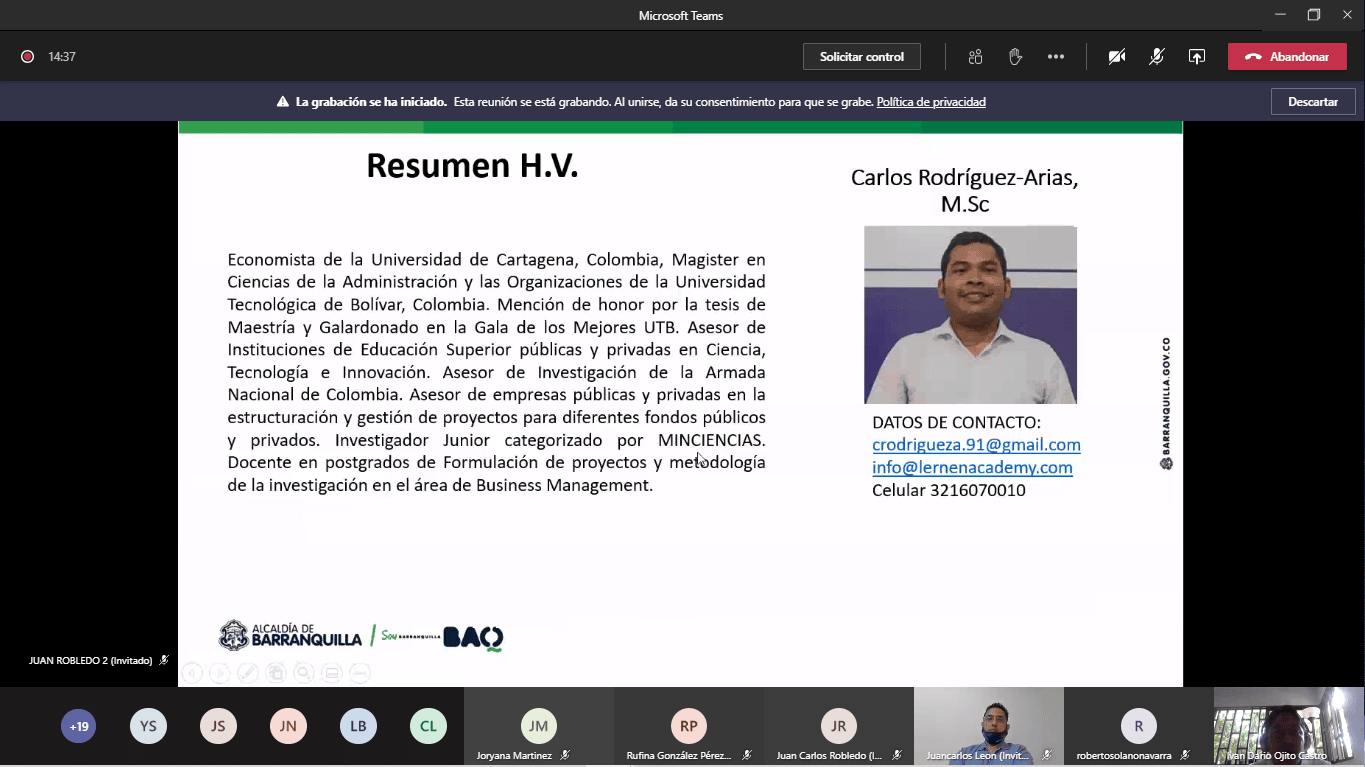
Task: Click Solicitar control button
Action: point(861,57)
